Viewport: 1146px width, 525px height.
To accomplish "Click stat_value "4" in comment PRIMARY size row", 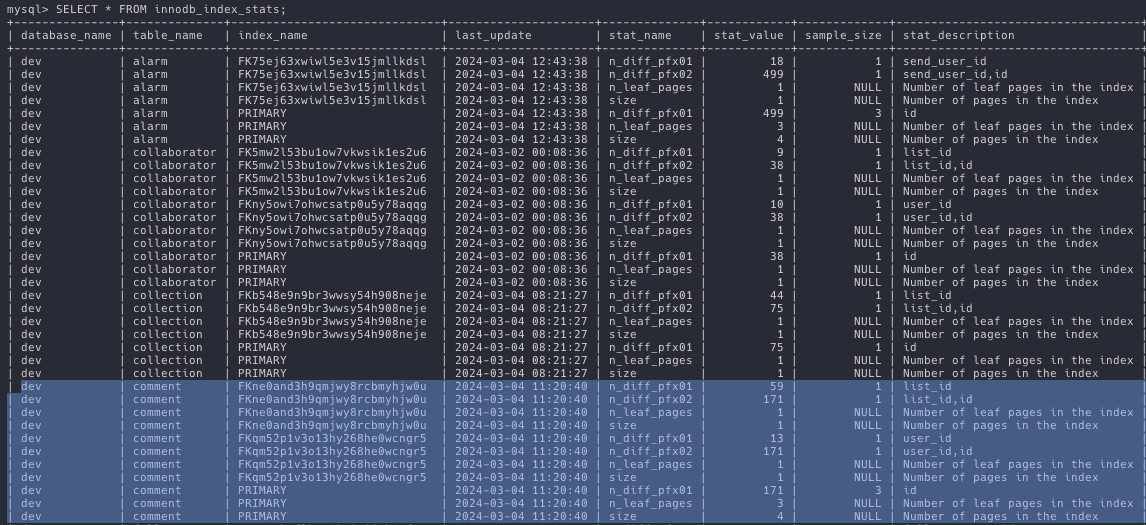I will point(780,516).
